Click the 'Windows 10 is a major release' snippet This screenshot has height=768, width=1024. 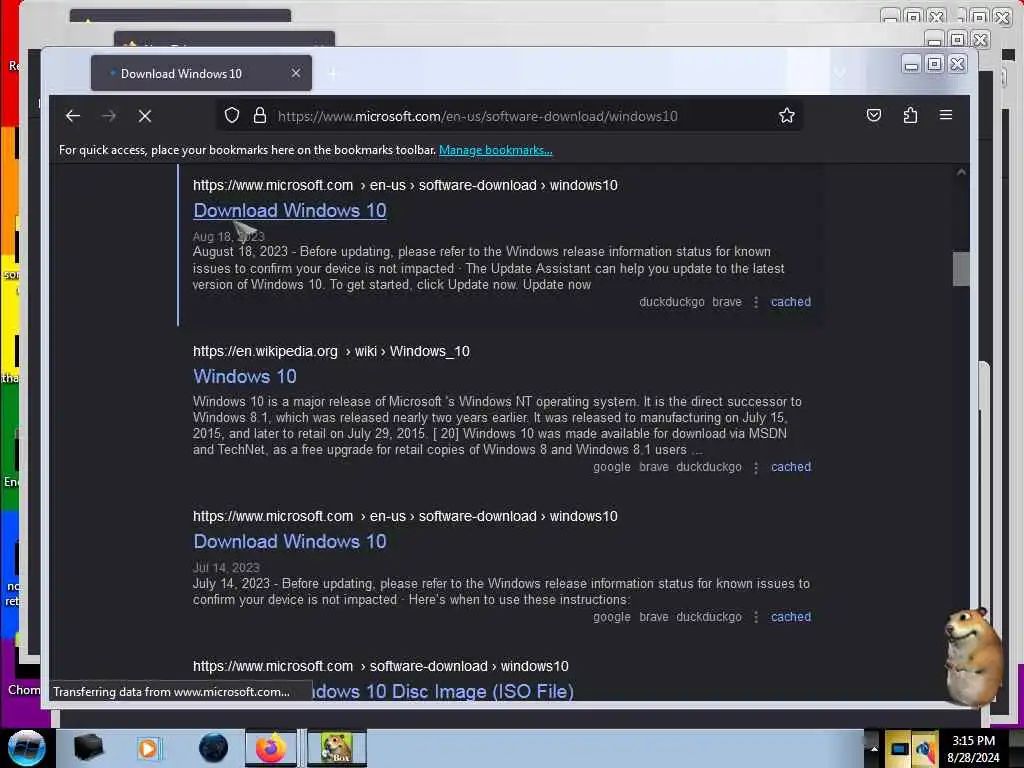pos(497,425)
